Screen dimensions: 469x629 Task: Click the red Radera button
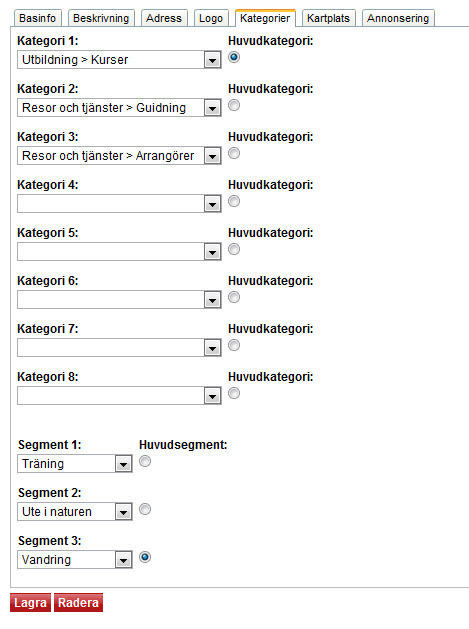click(78, 603)
